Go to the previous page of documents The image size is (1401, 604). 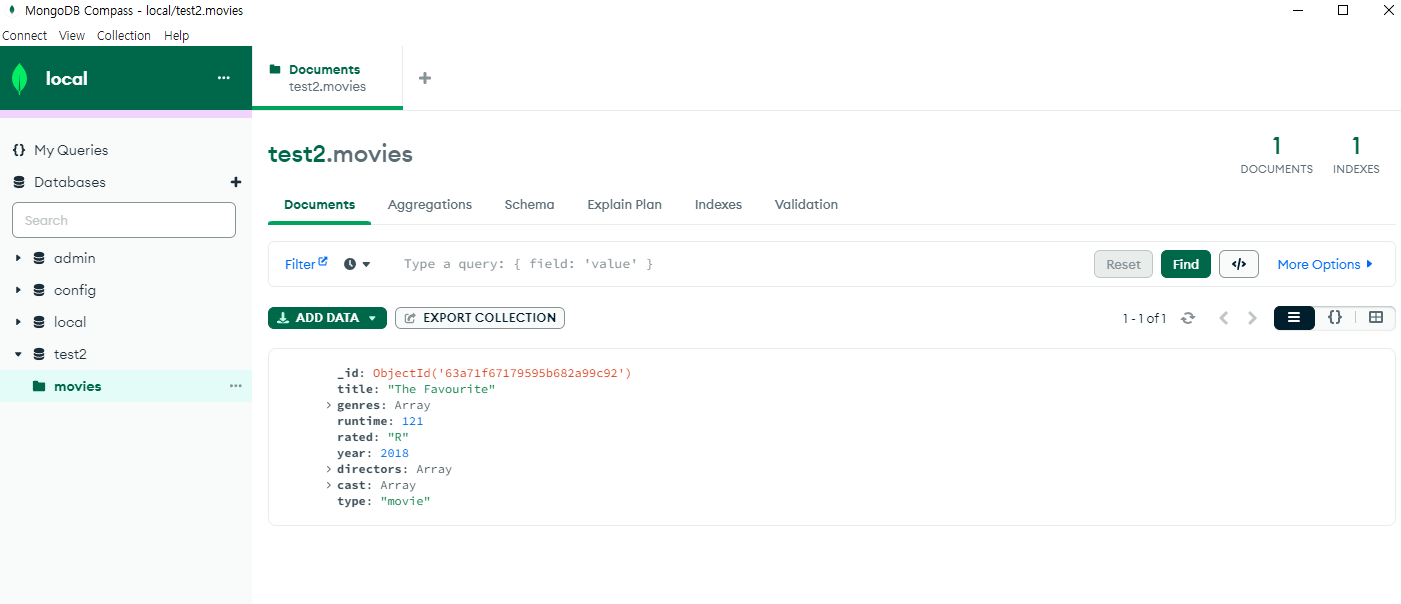point(1224,318)
